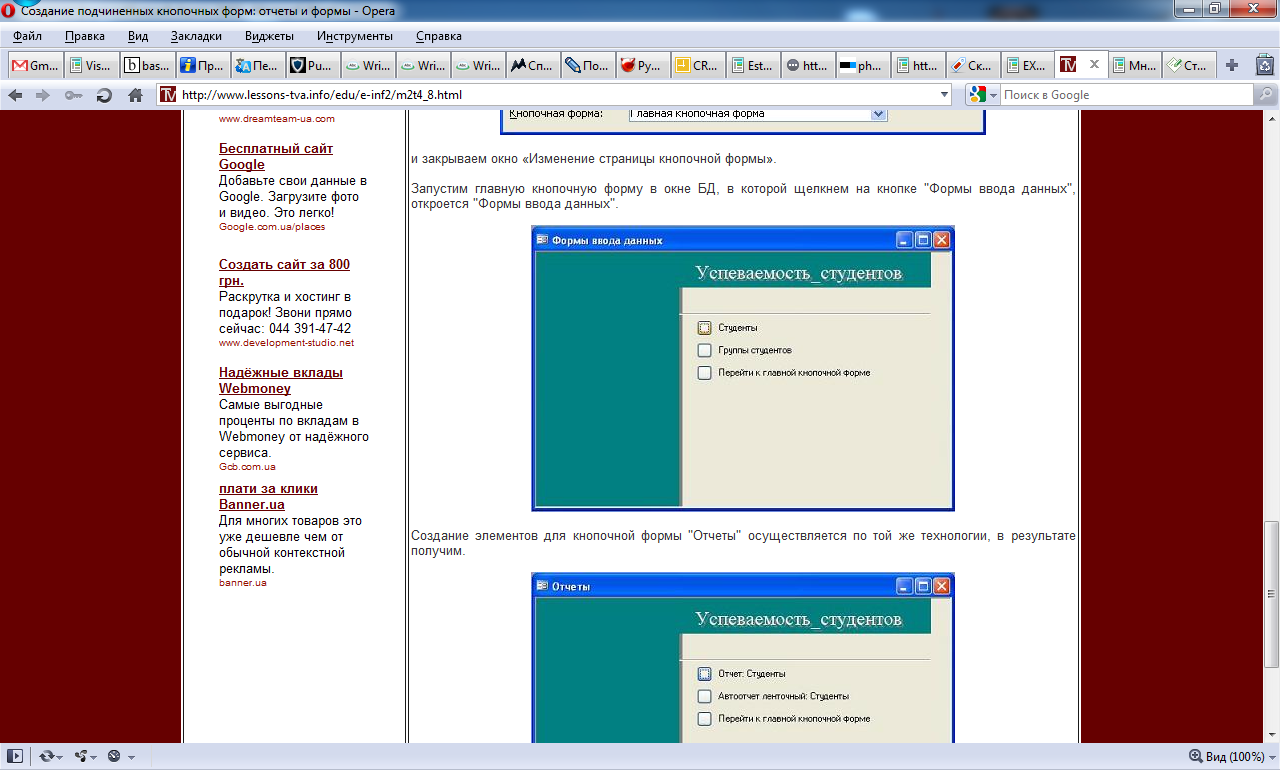
Task: Click the Opera Link sync icon
Action: point(46,756)
